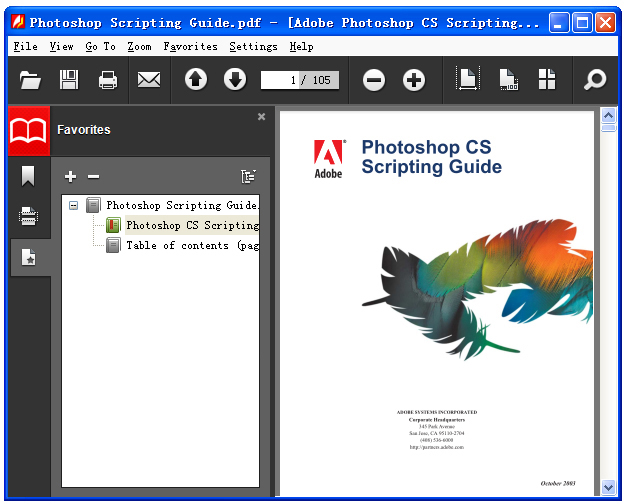628x504 pixels.
Task: Open the page thumbnails sidebar tab
Action: click(28, 216)
